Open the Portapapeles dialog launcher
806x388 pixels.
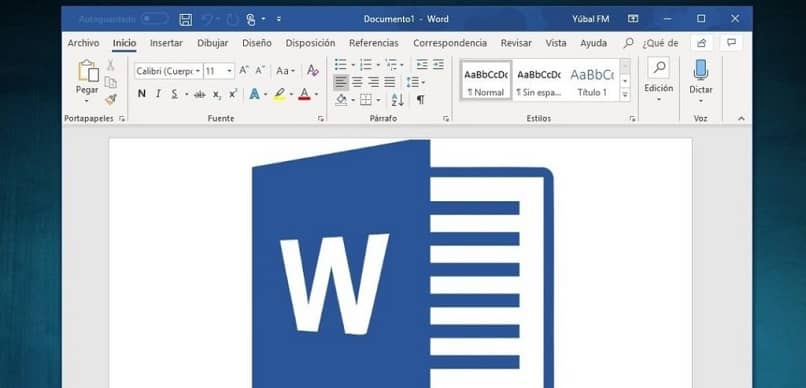pyautogui.click(x=122, y=119)
